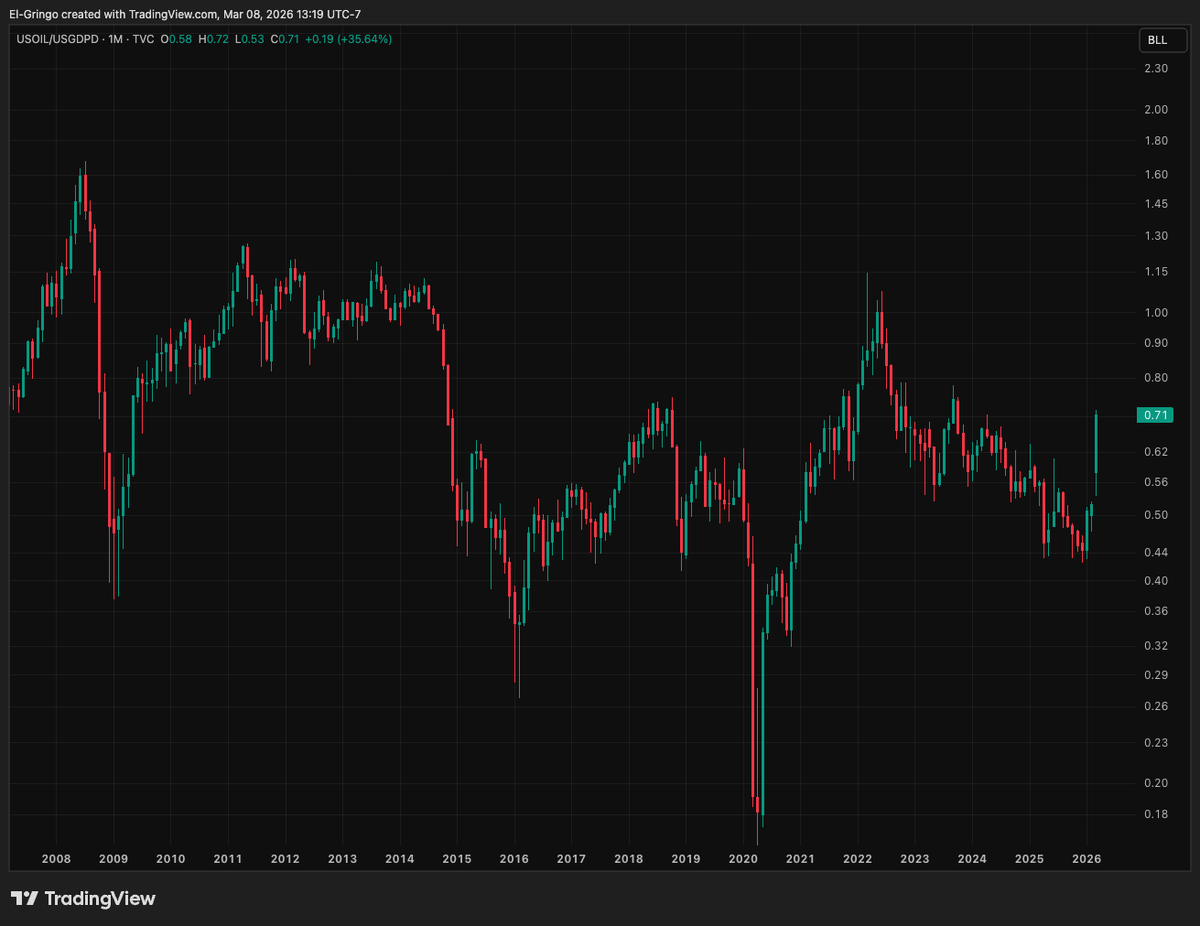Click the 2021 label on time axis
The height and width of the screenshot is (926, 1200).
[800, 859]
